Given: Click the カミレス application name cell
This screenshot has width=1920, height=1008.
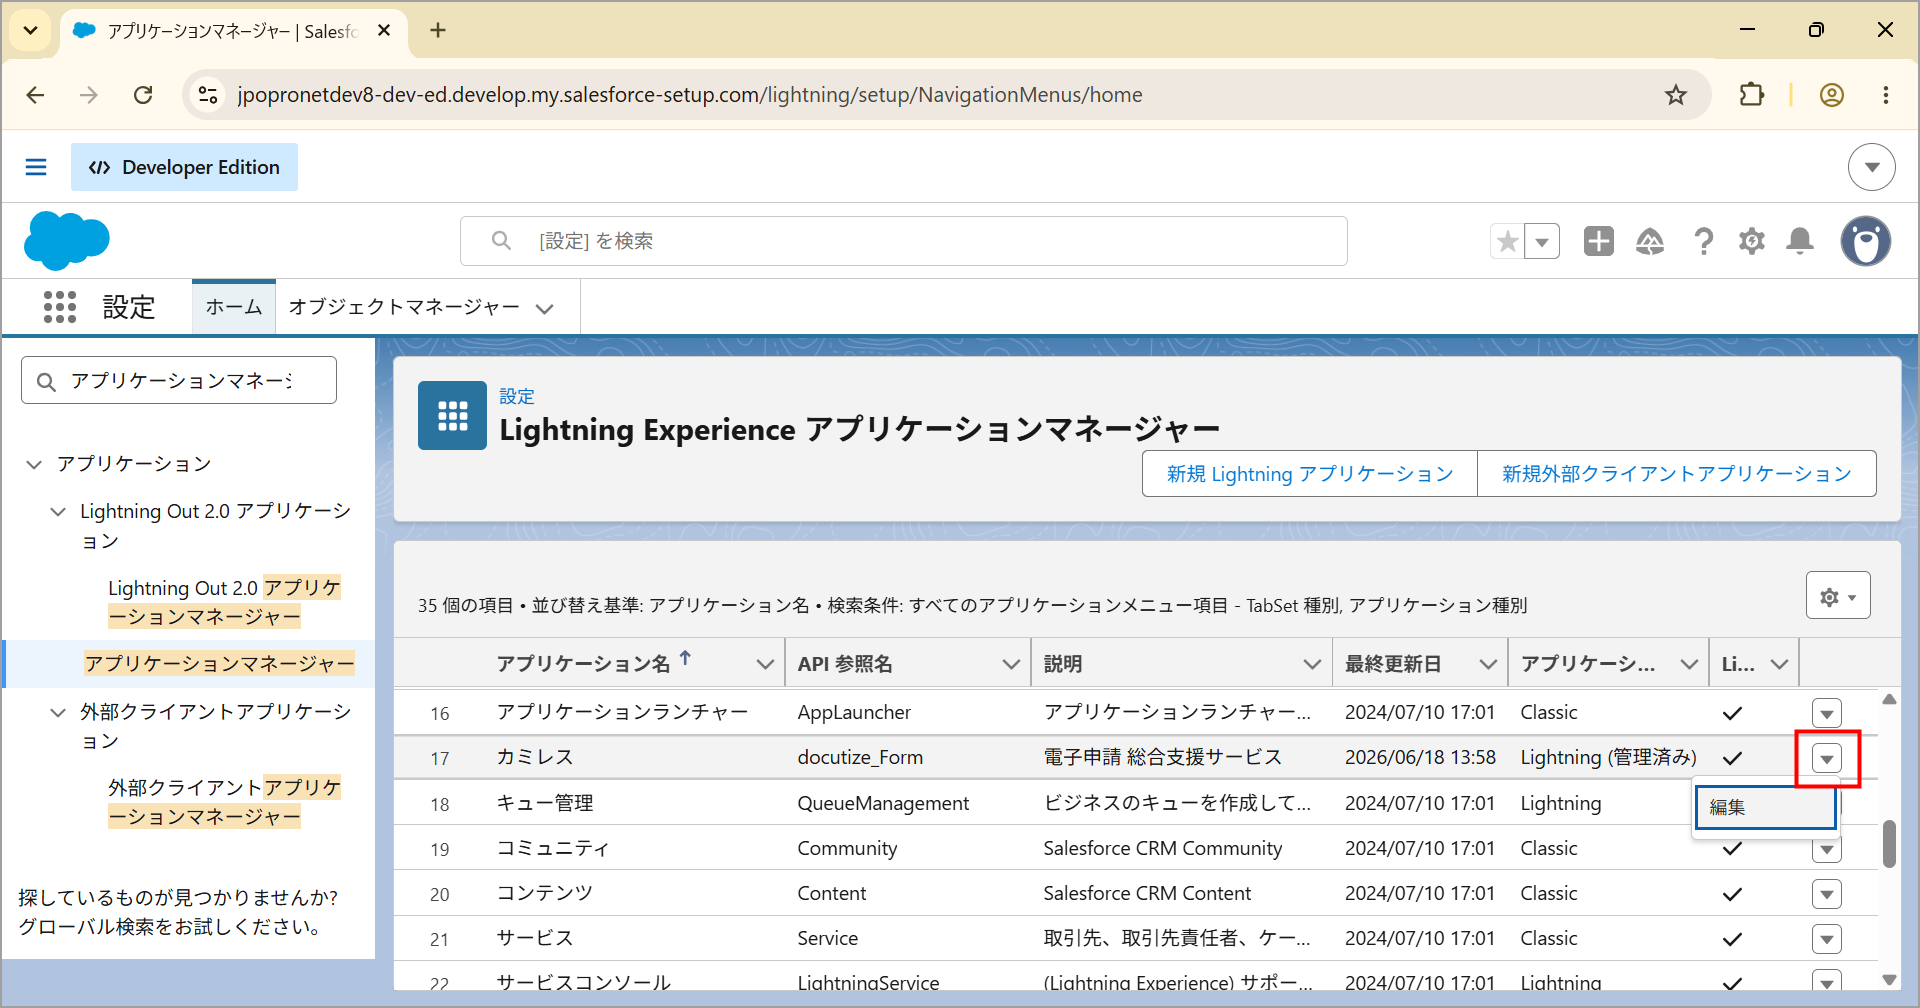Looking at the screenshot, I should 535,757.
